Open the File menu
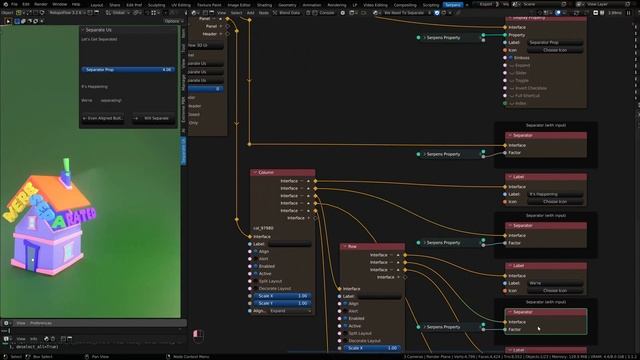This screenshot has height=360, width=640. pyautogui.click(x=14, y=4)
